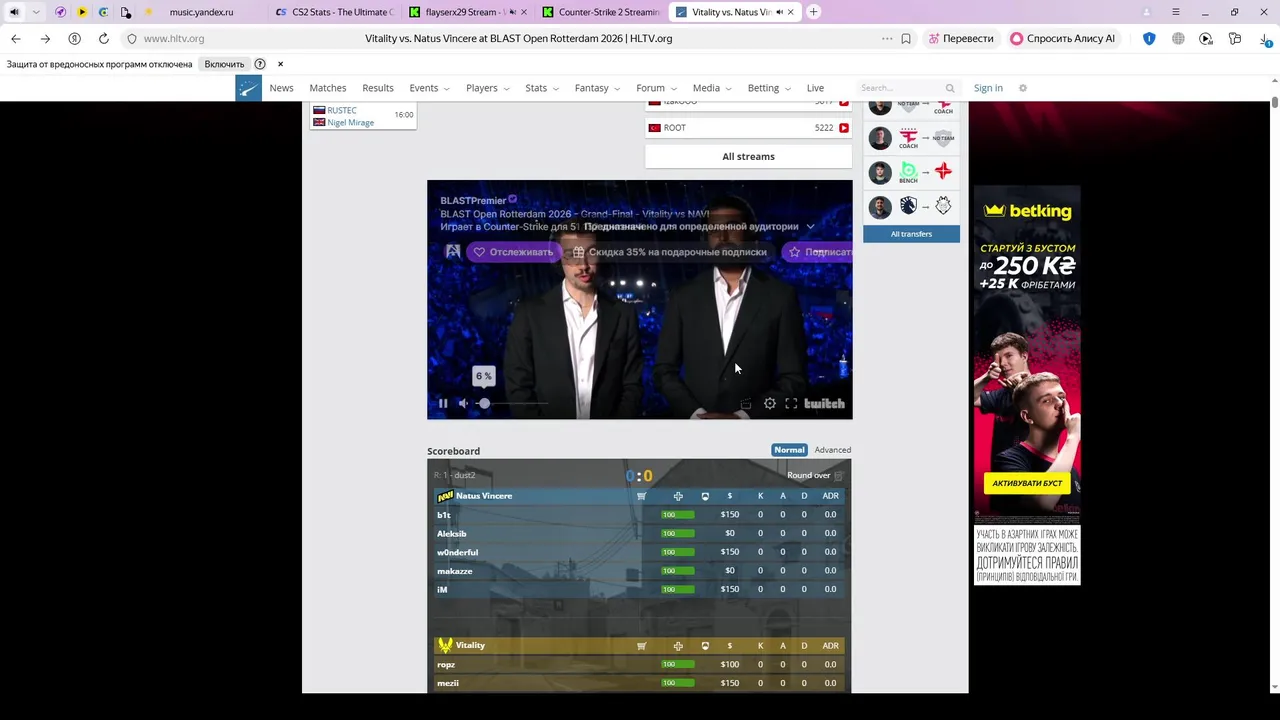Expand the Forum dropdown menu
Screen dimensions: 1280x720
(x=656, y=88)
